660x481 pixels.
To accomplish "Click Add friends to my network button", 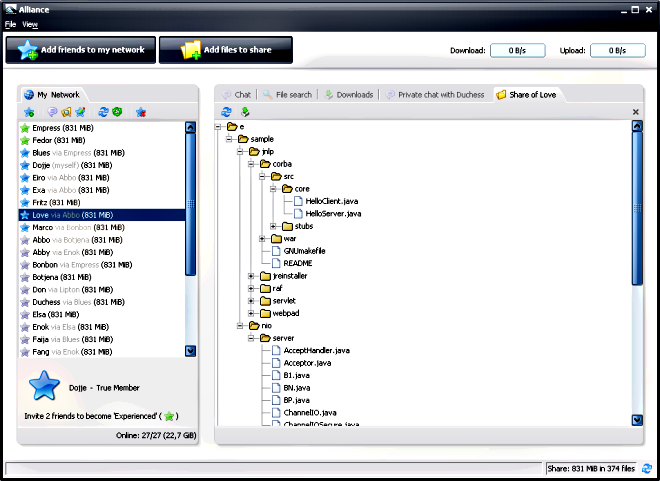I will [x=81, y=50].
